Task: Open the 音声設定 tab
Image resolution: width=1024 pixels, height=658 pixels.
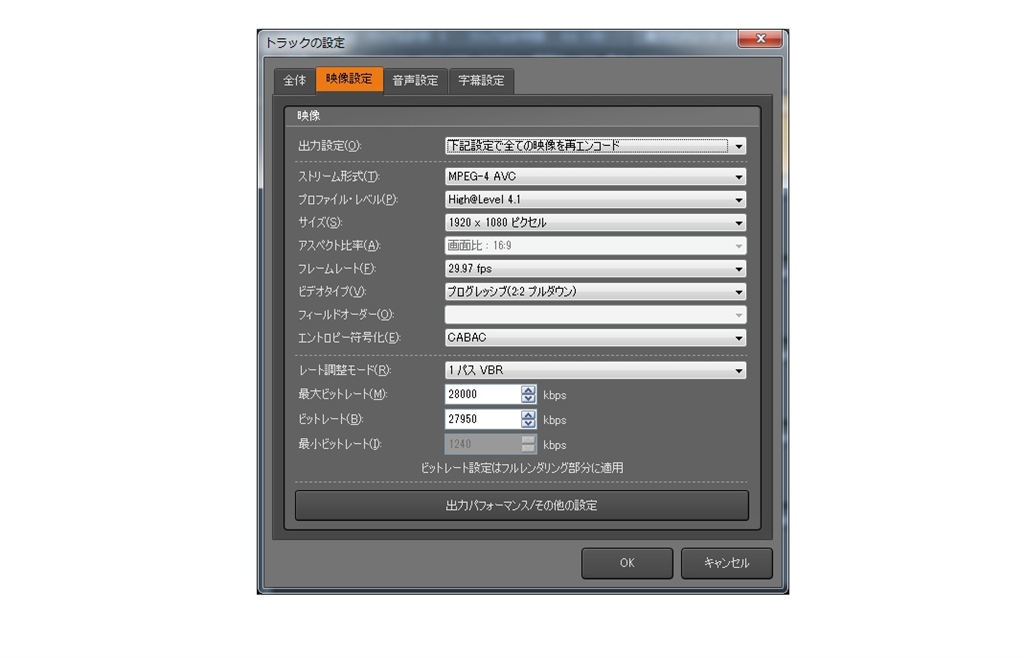Action: (x=415, y=81)
